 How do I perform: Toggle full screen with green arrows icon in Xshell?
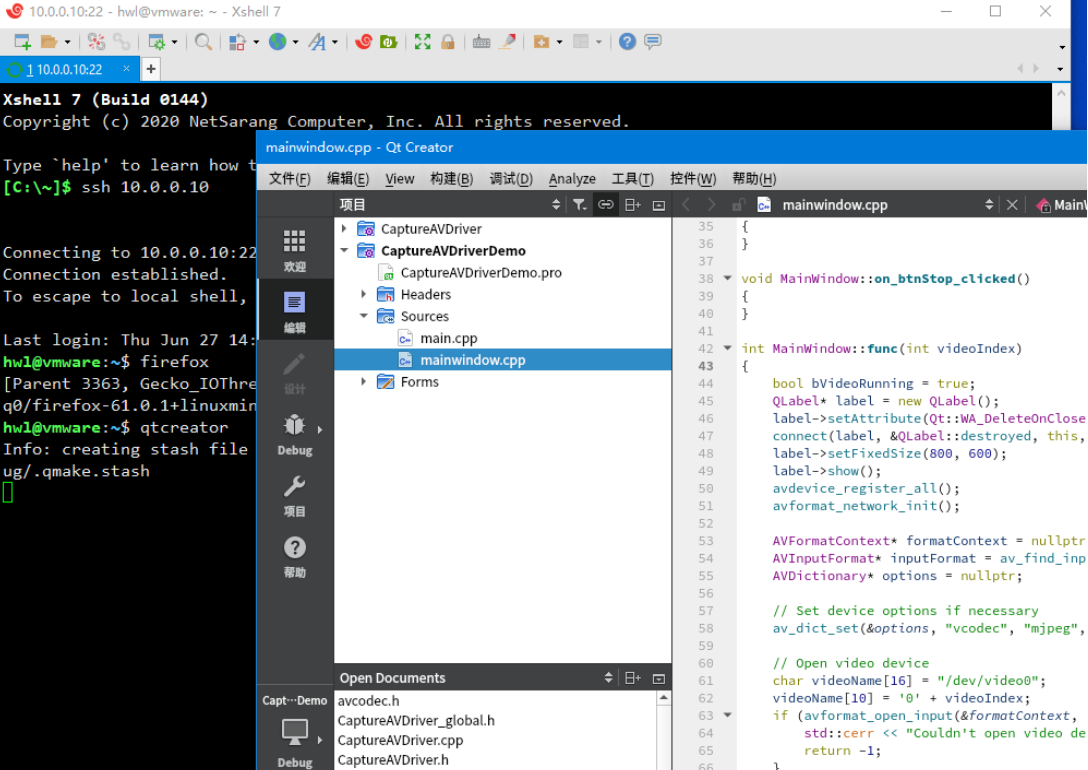[x=423, y=42]
